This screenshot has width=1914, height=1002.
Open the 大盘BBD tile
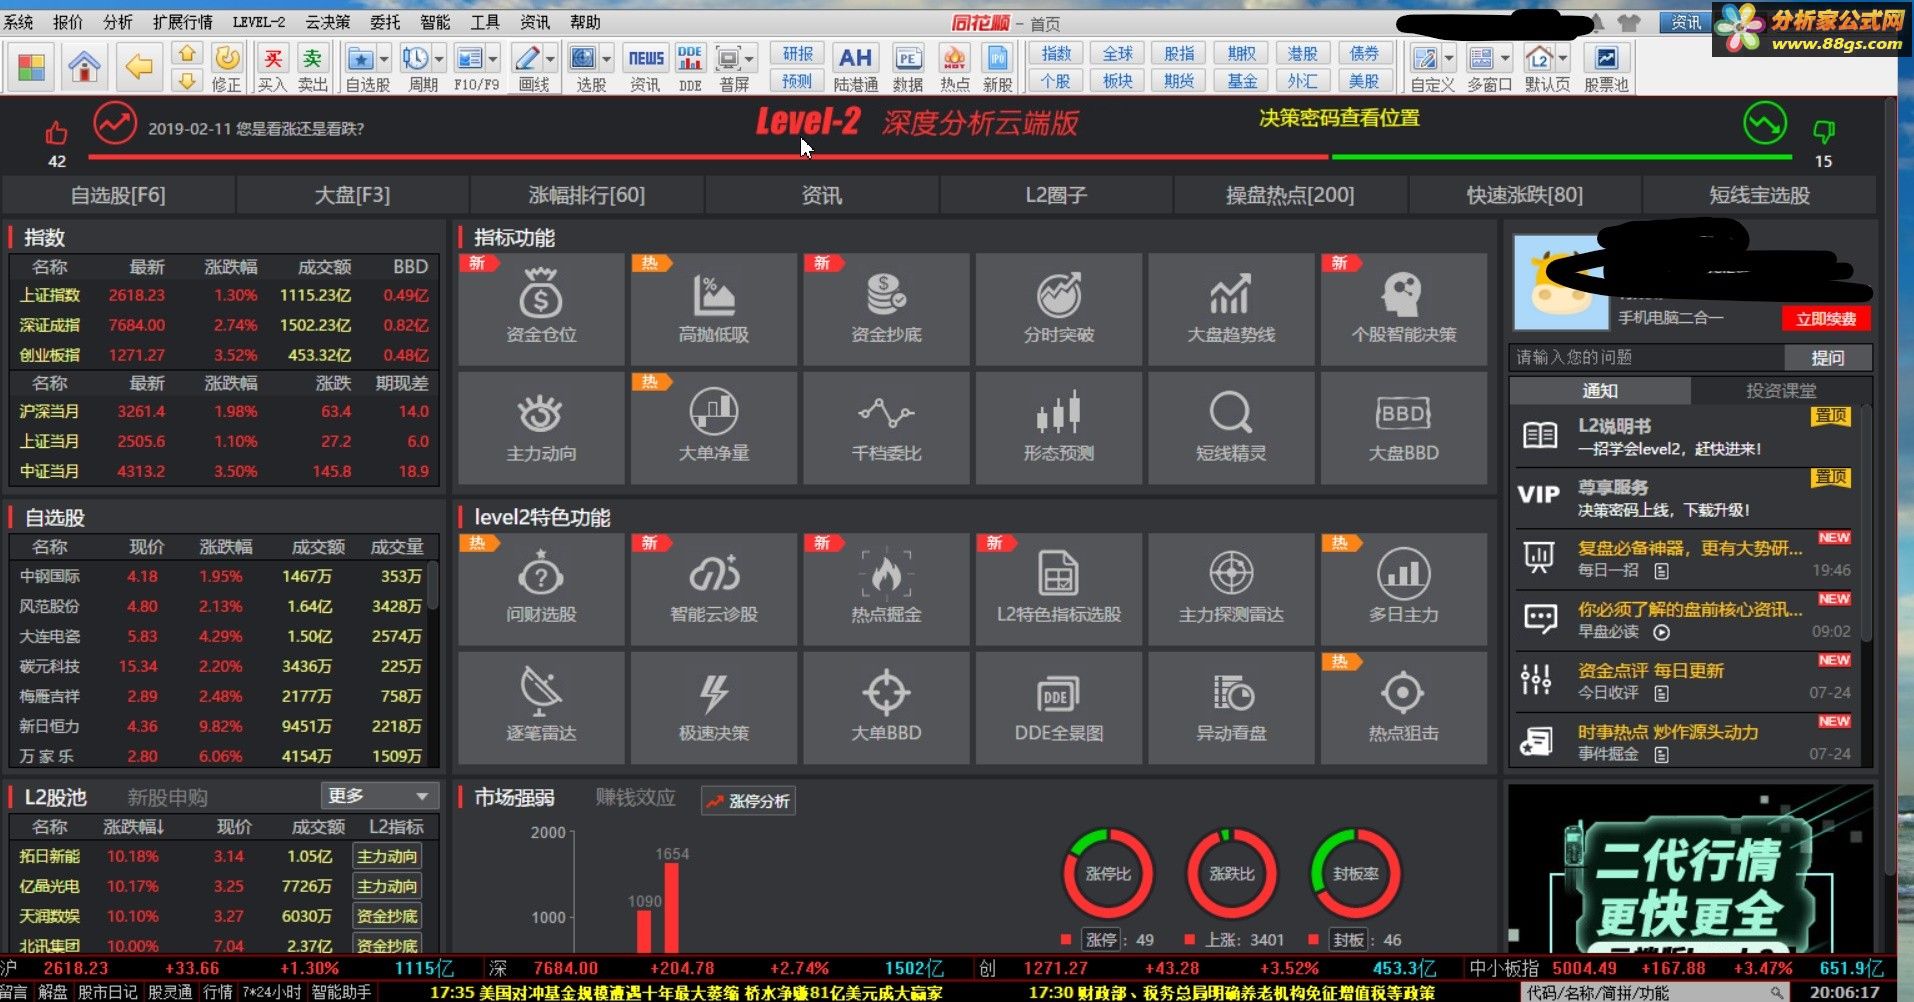[x=1404, y=428]
